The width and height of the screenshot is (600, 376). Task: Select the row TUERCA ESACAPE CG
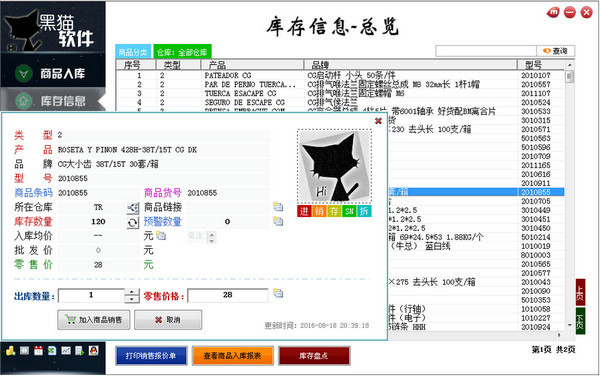pos(341,93)
